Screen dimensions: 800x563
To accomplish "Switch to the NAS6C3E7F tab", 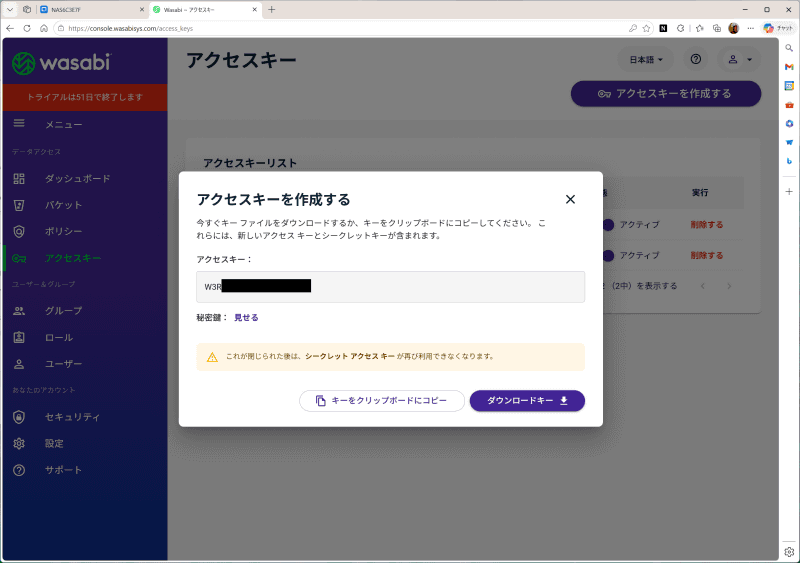I will coord(92,10).
